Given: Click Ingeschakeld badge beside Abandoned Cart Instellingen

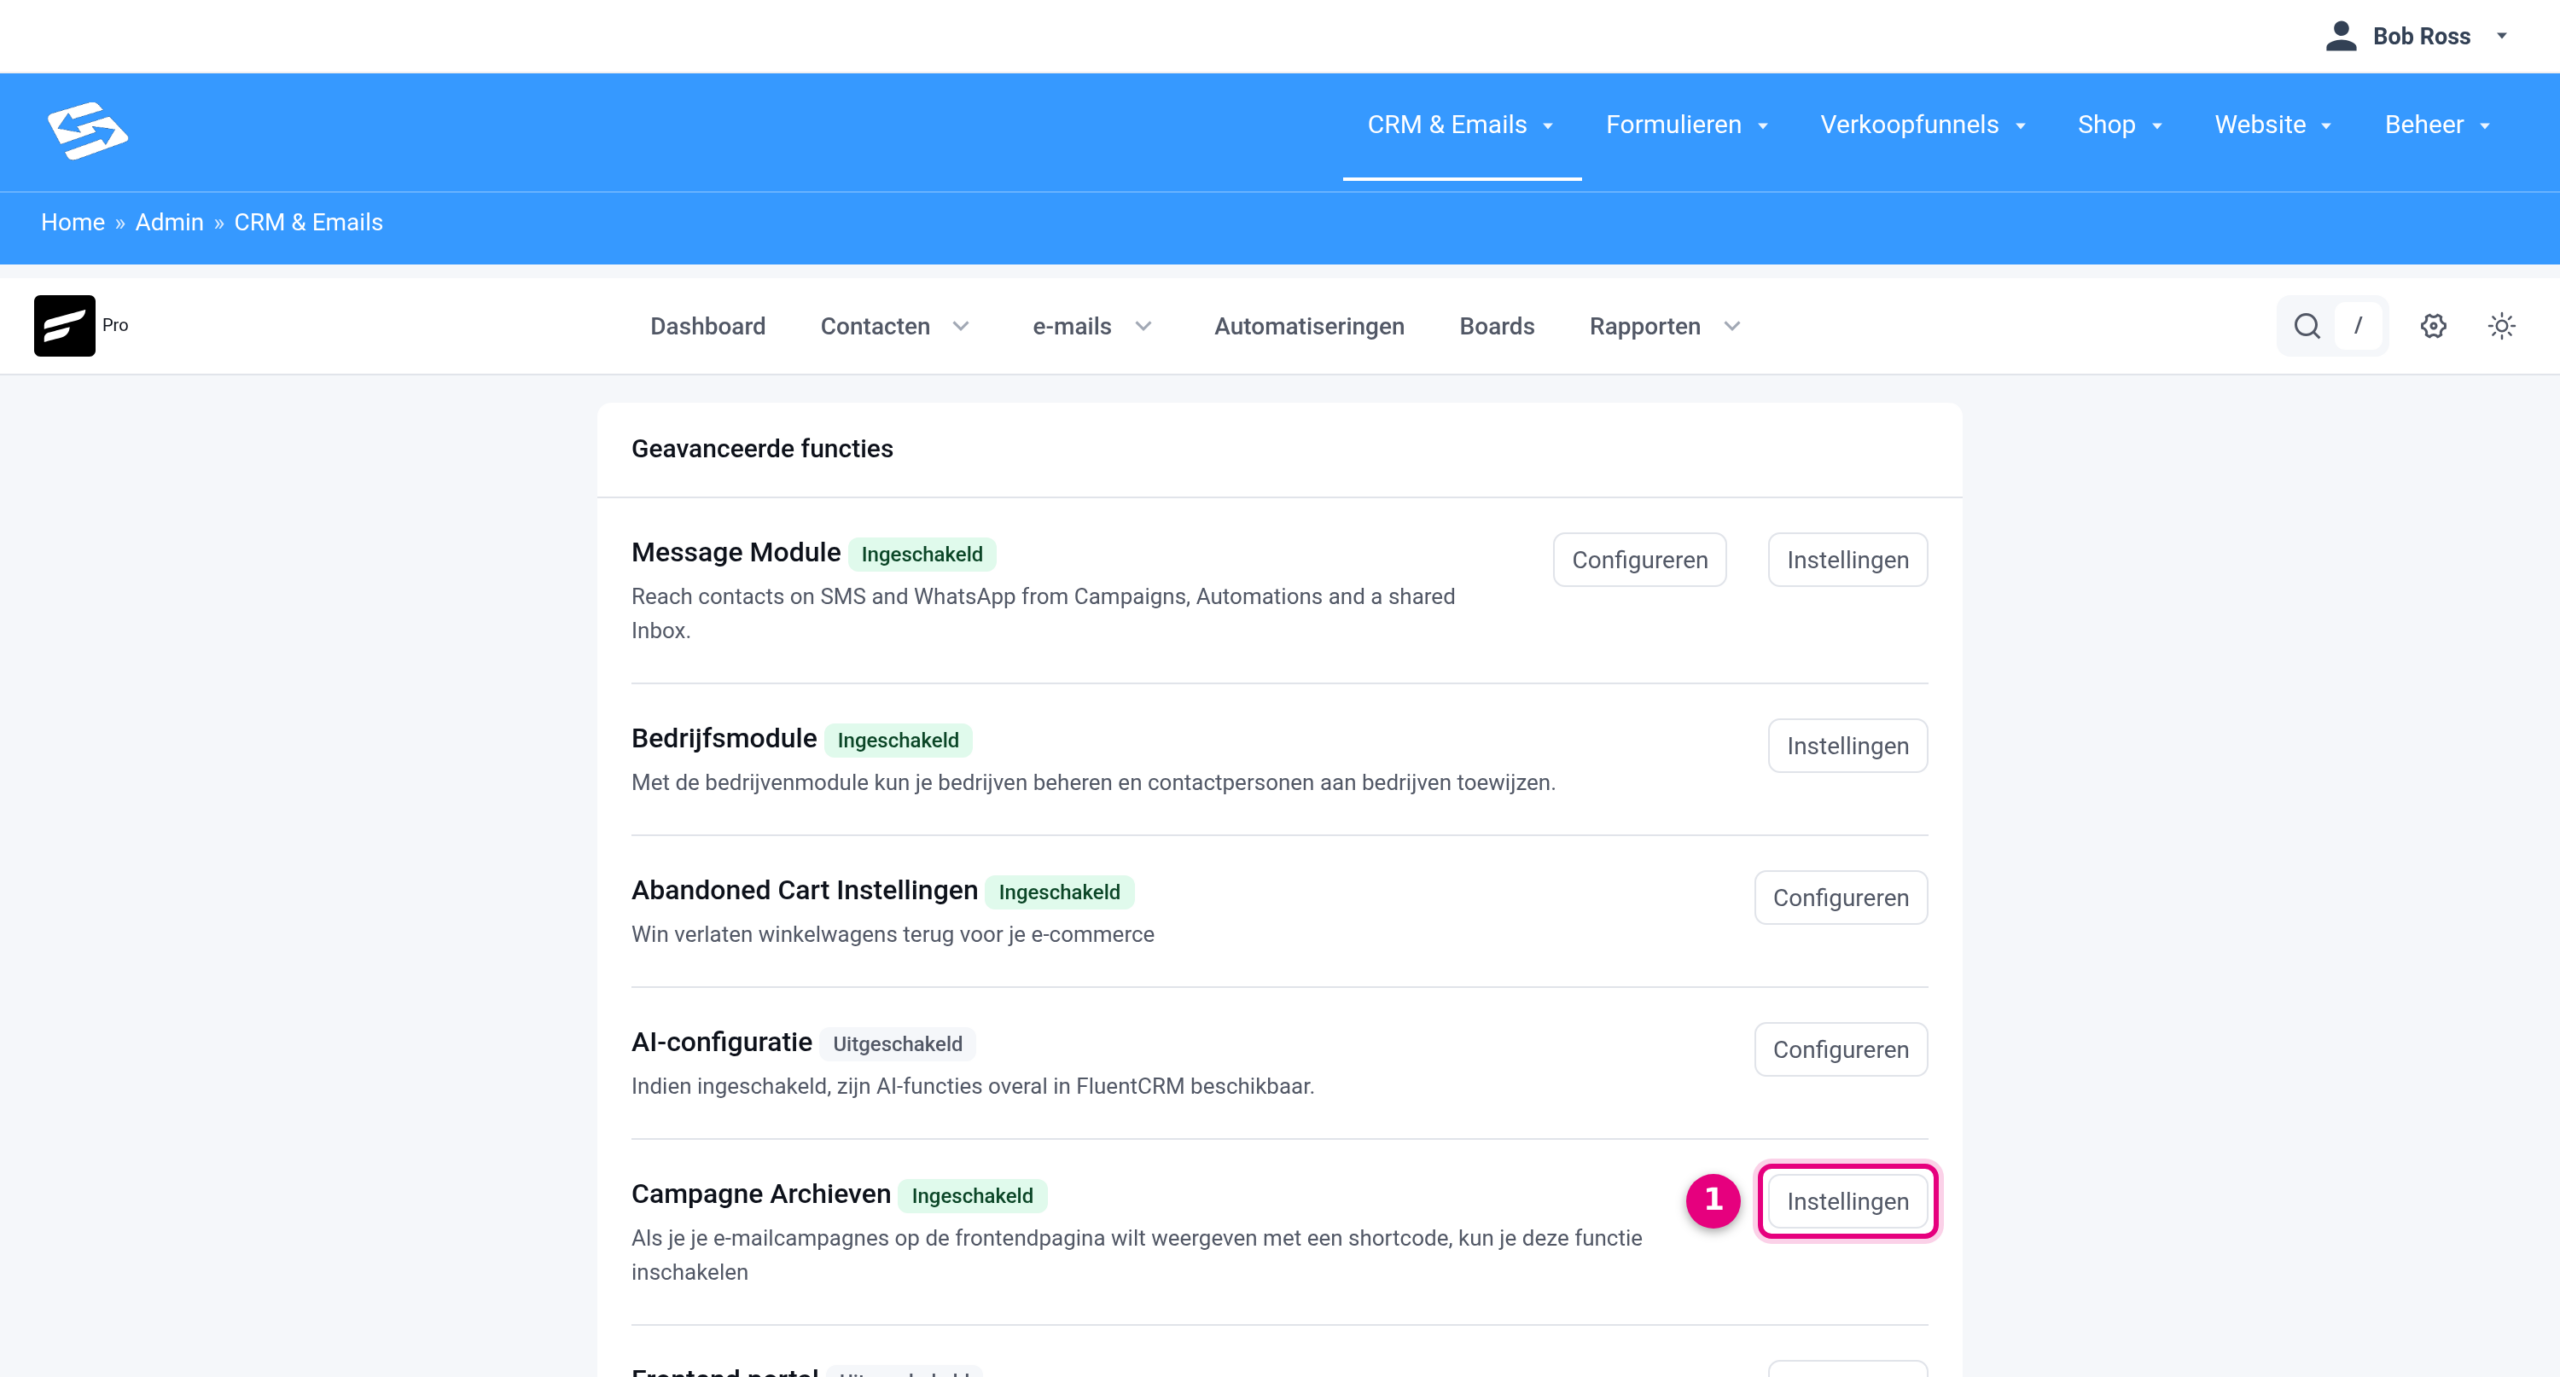Looking at the screenshot, I should pyautogui.click(x=1060, y=892).
